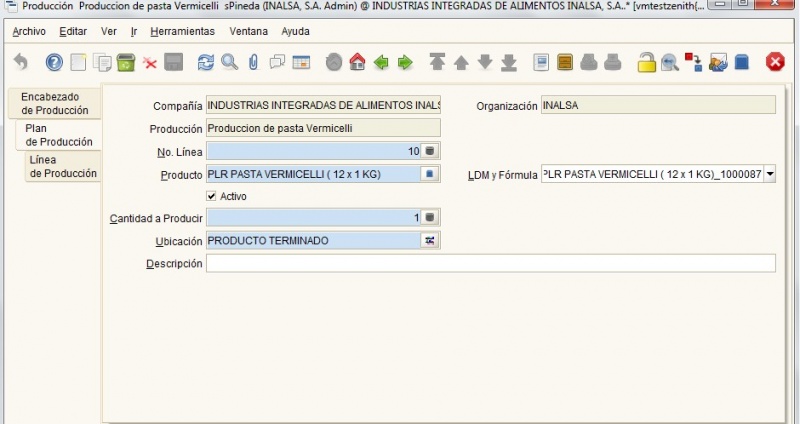
Task: Switch to Línea de Producción tab
Action: coord(63,167)
